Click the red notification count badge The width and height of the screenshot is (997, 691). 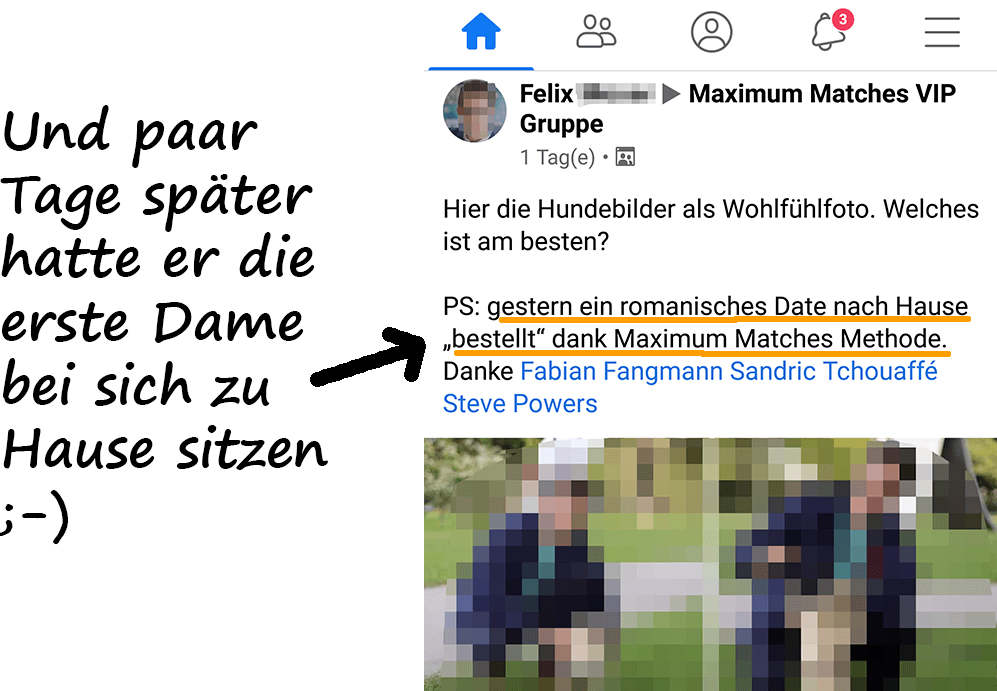tap(843, 19)
